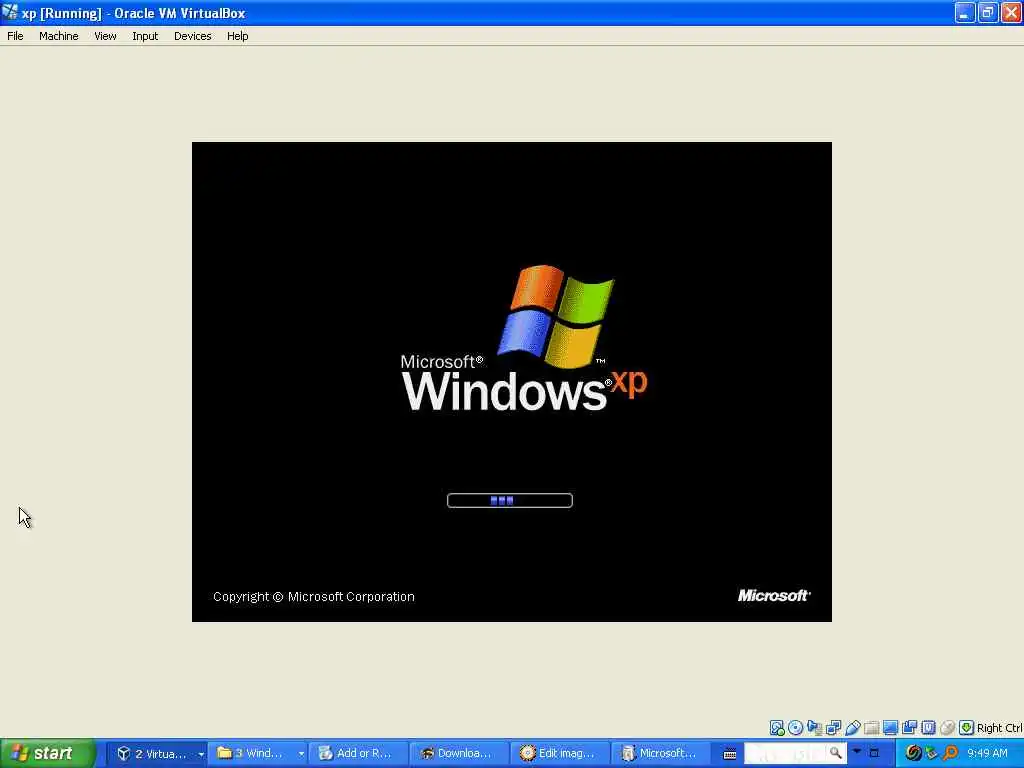Click the display status icon
This screenshot has width=1024, height=768.
[890, 728]
